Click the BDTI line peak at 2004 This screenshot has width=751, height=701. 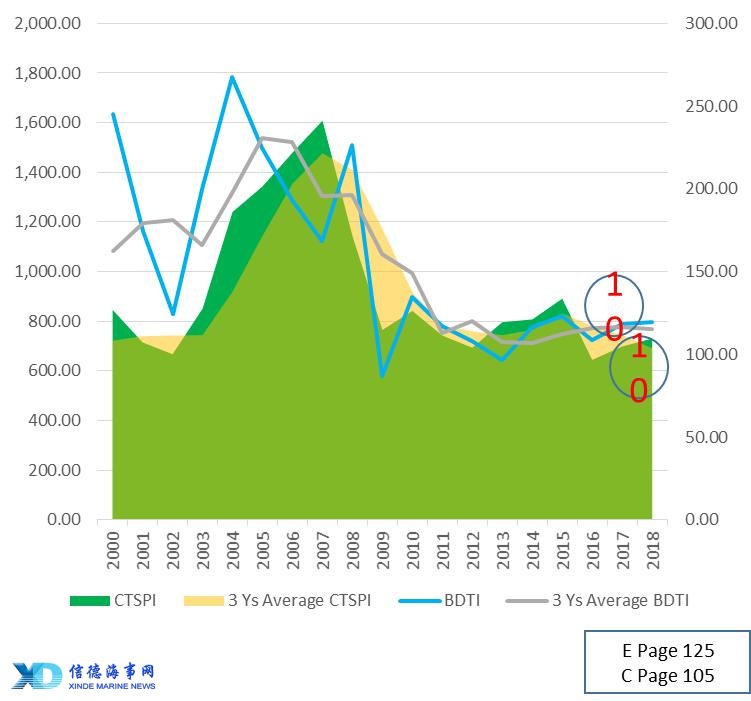(232, 77)
